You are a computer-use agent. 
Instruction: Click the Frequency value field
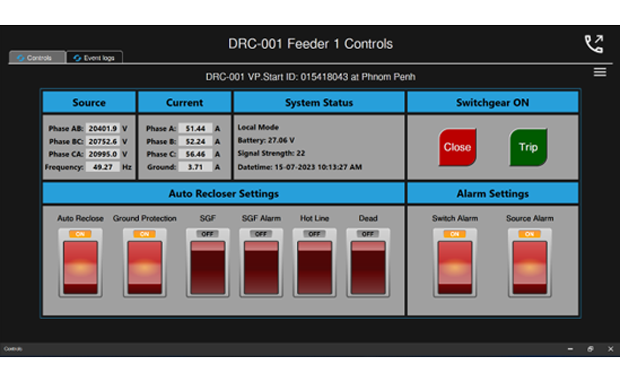coord(103,167)
